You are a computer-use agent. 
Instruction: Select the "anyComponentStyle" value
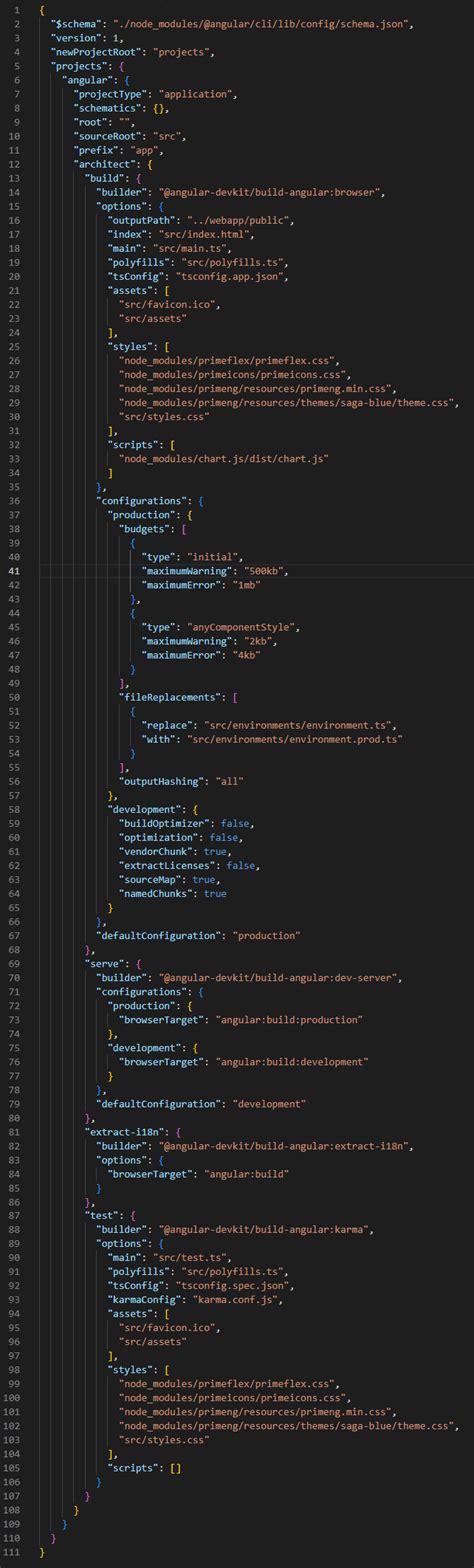(x=243, y=627)
